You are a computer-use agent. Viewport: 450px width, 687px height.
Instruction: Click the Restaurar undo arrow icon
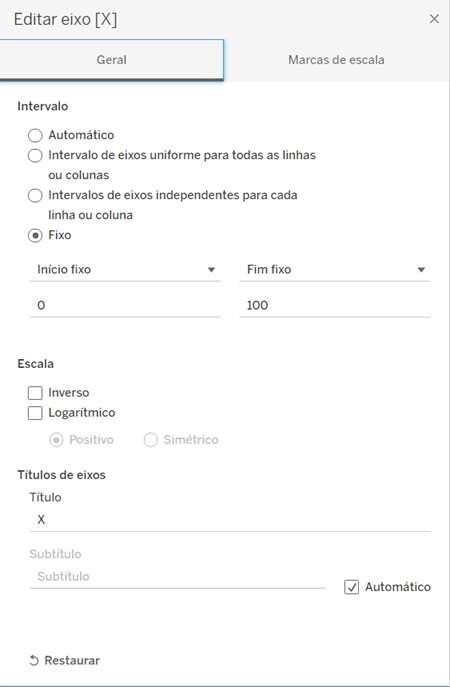click(x=34, y=660)
